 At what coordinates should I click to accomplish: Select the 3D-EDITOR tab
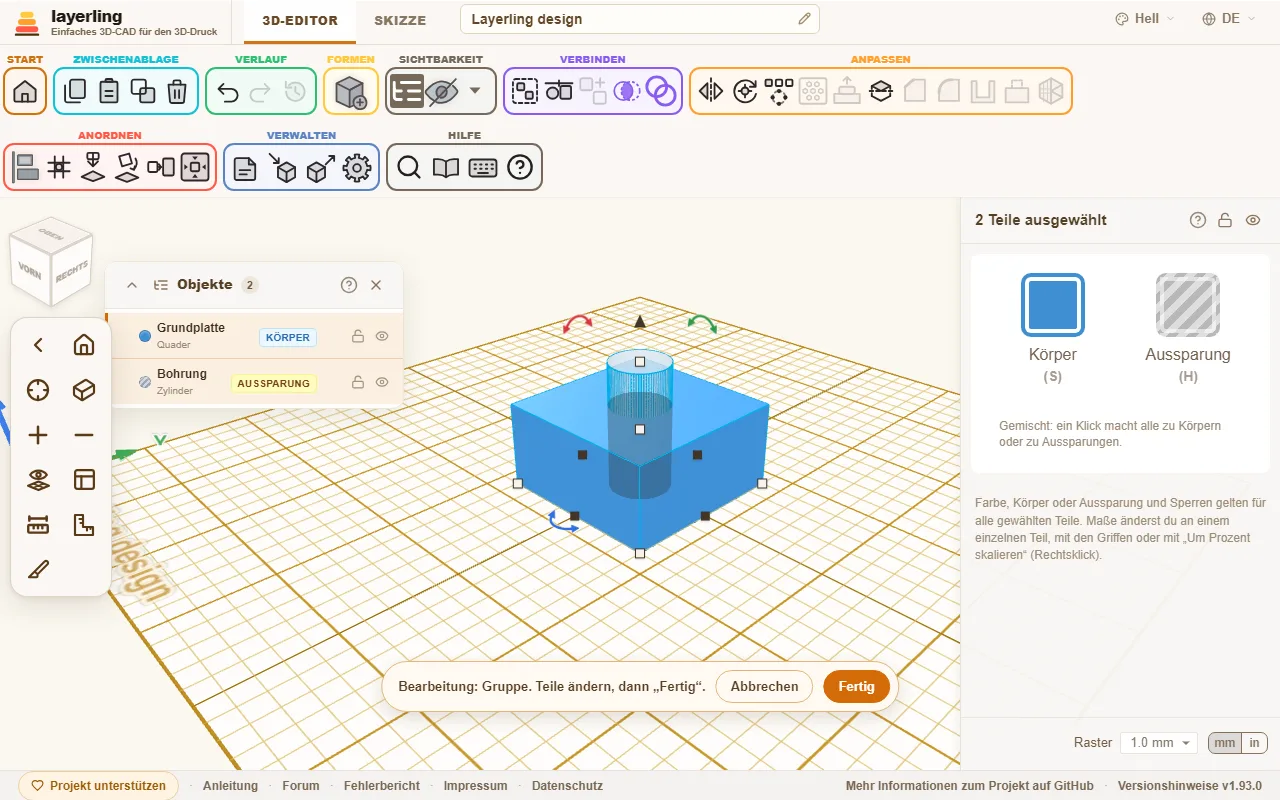tap(300, 20)
